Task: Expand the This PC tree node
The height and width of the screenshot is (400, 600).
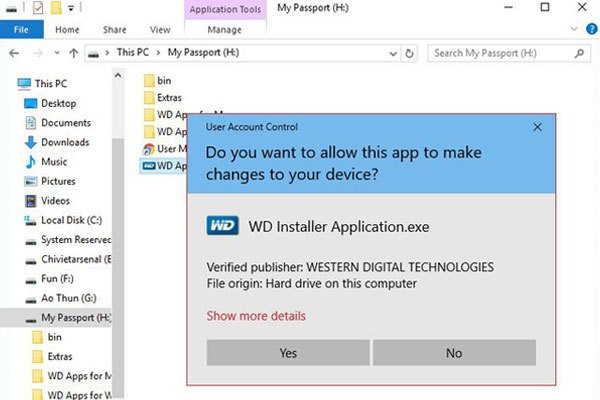Action: (8, 83)
